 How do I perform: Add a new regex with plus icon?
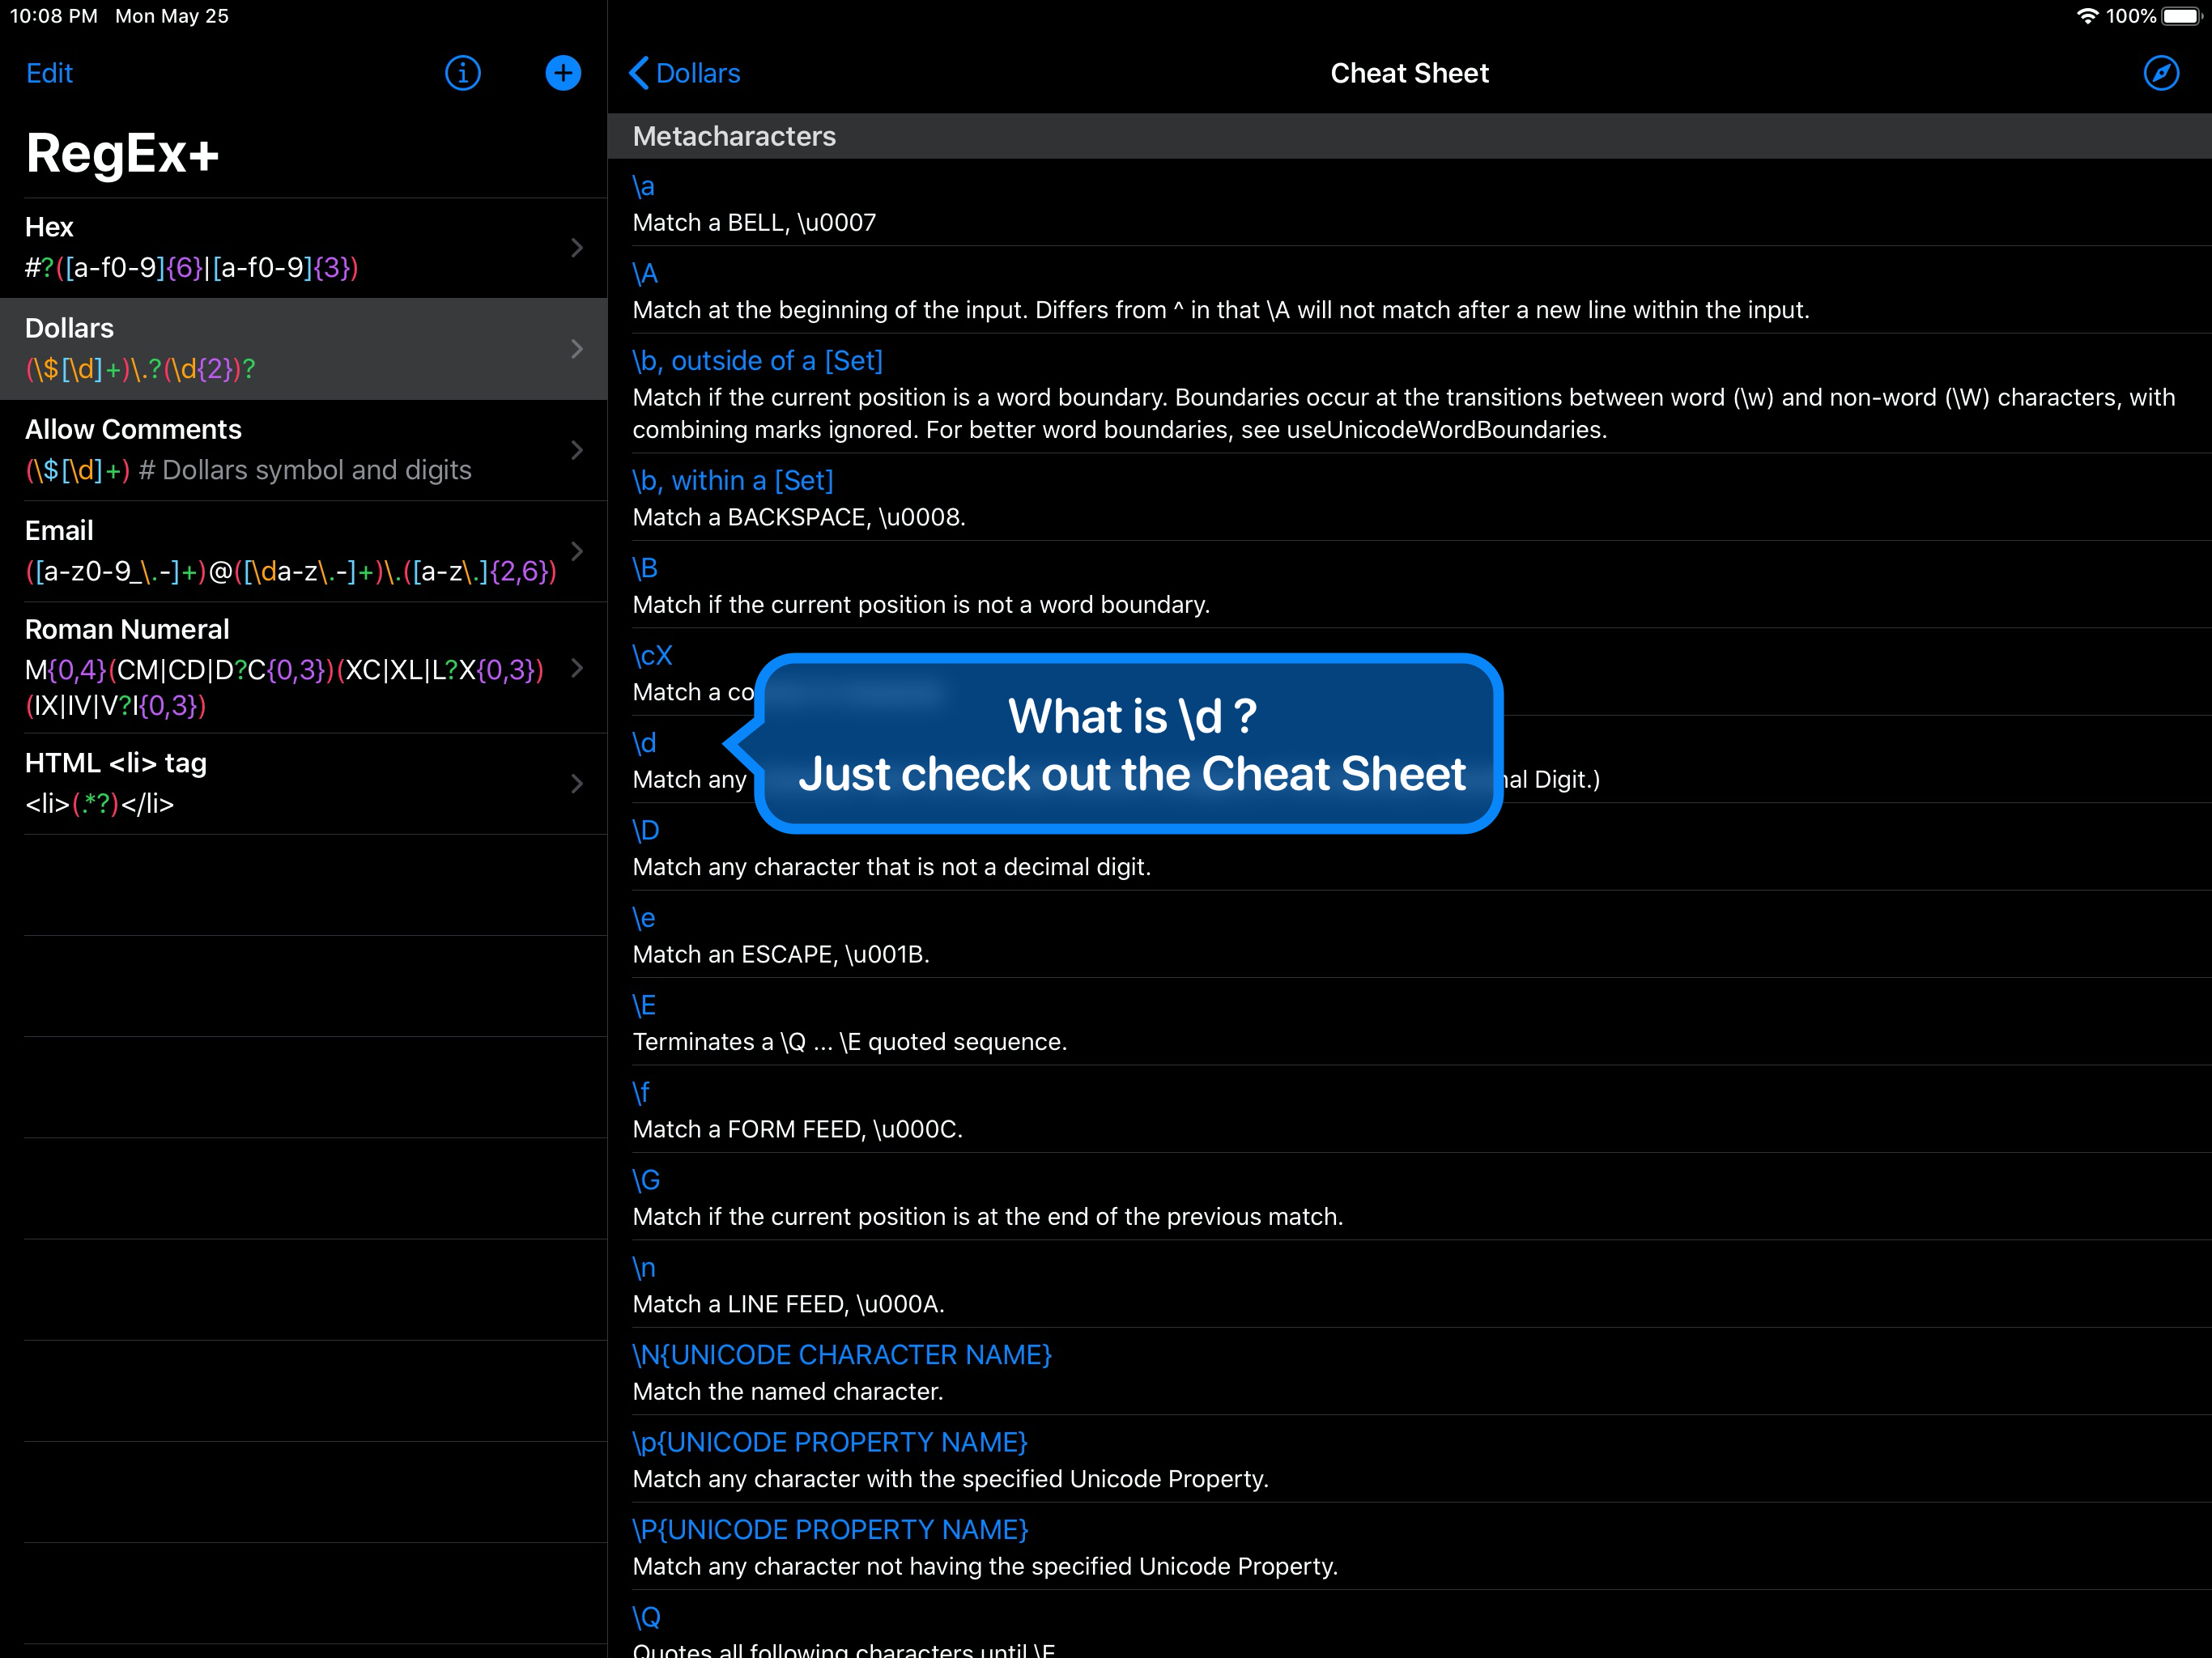(563, 73)
